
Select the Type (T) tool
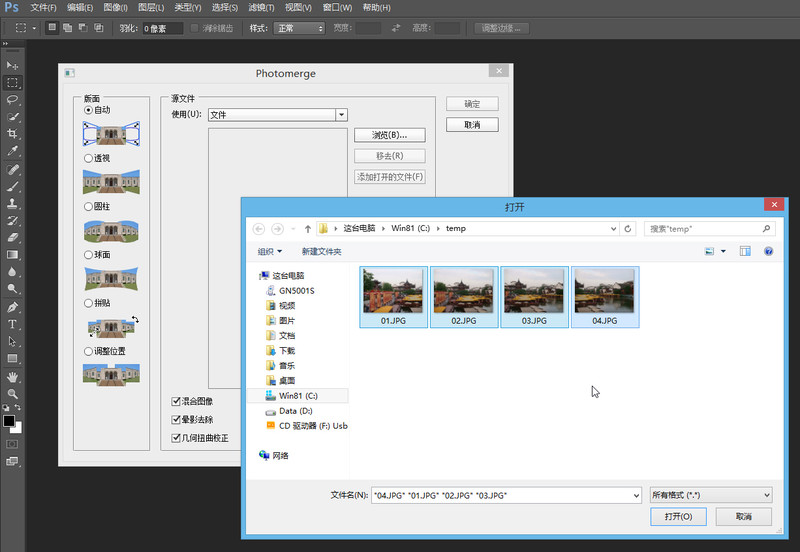tap(13, 324)
